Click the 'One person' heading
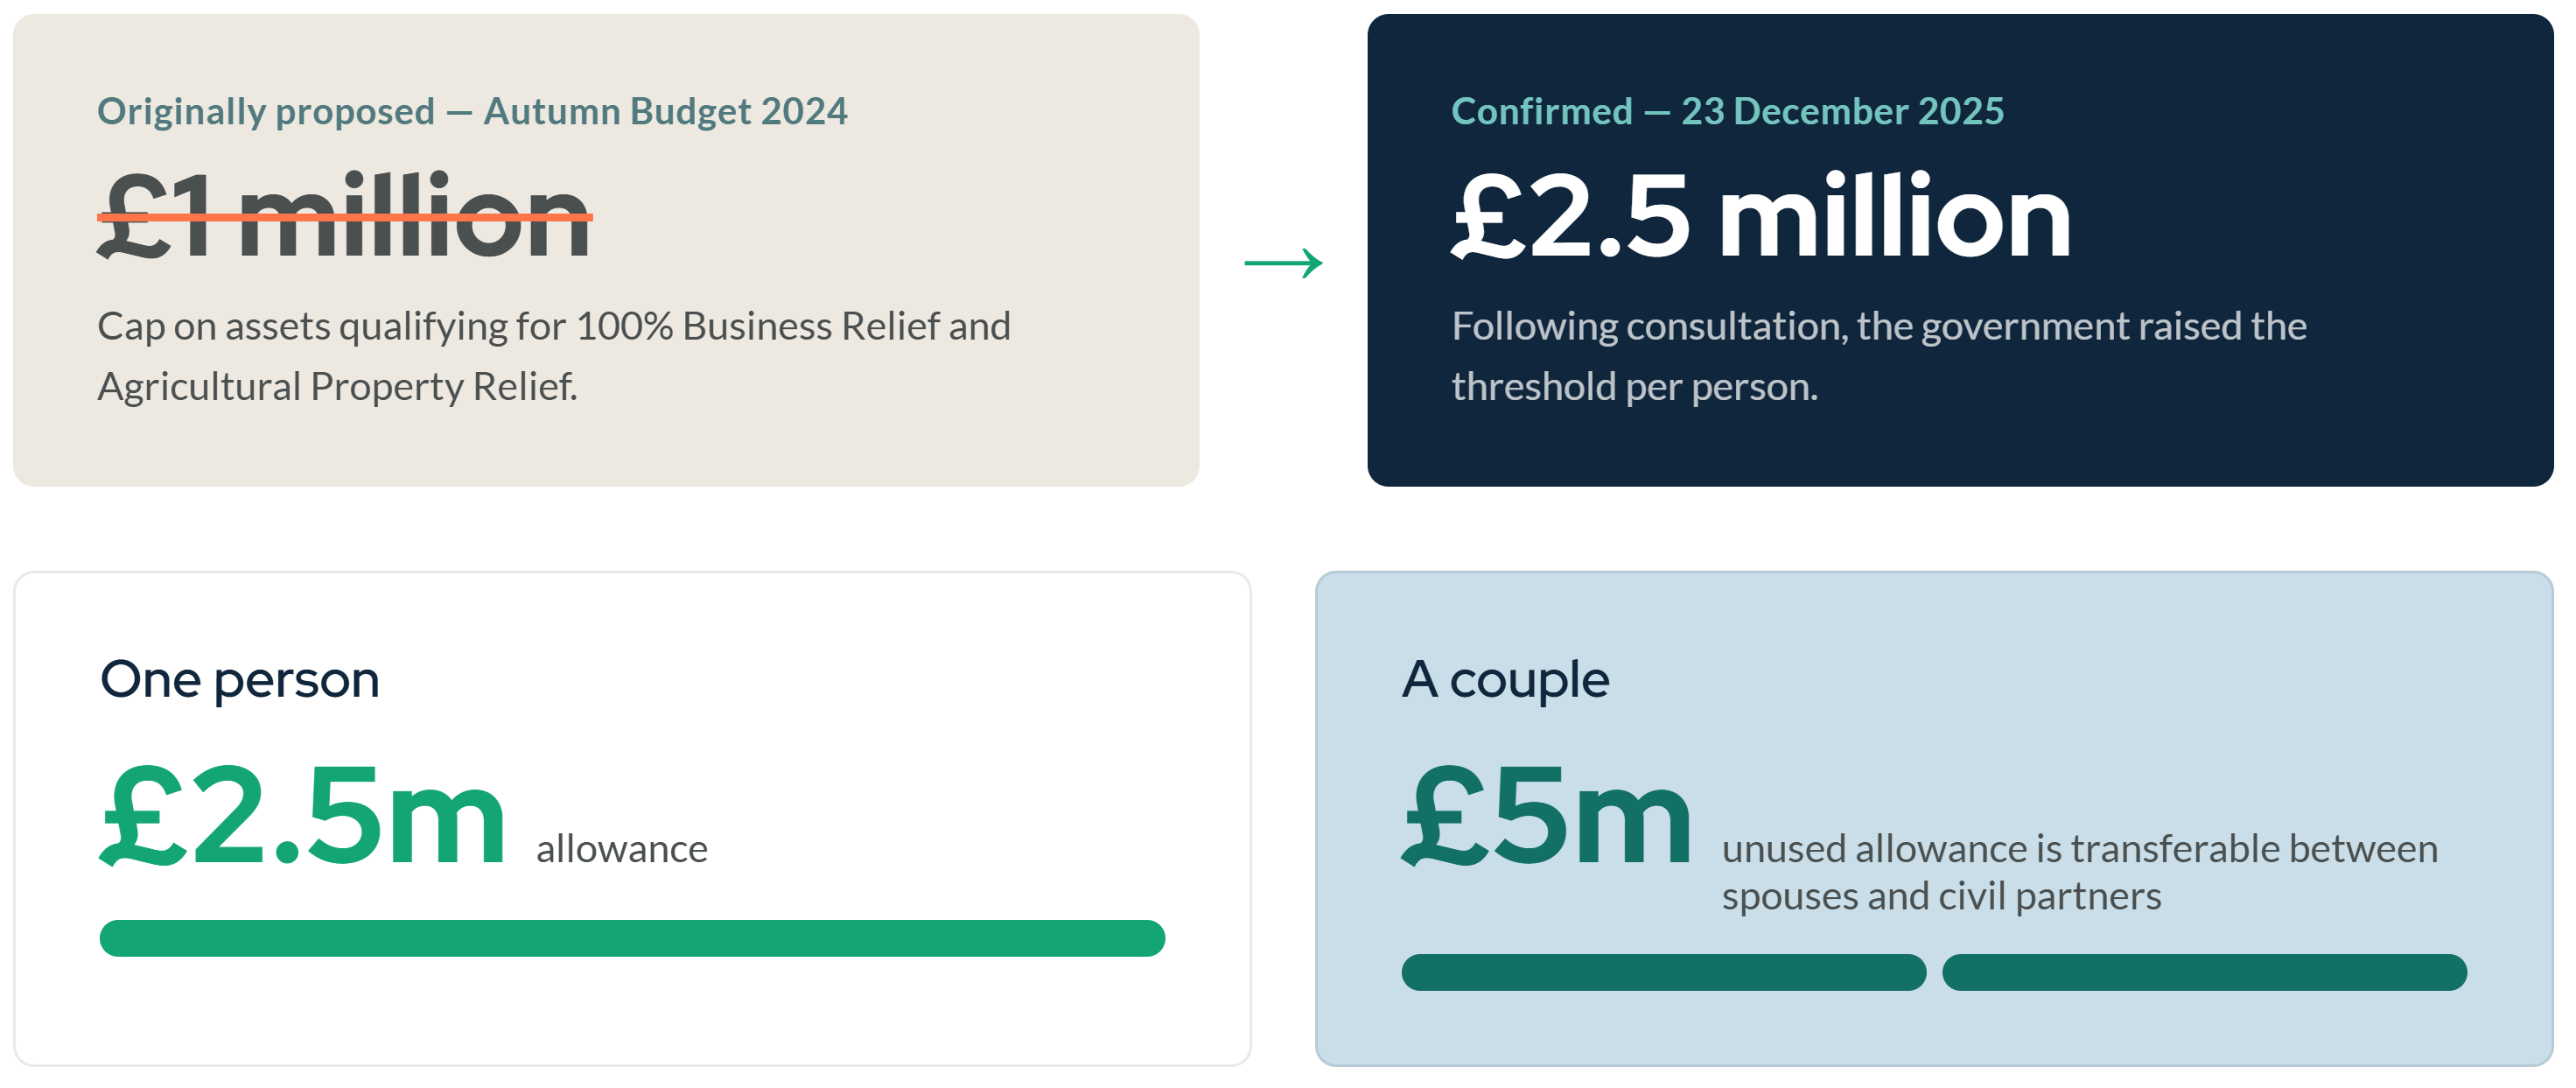The width and height of the screenshot is (2576, 1088). (x=240, y=680)
